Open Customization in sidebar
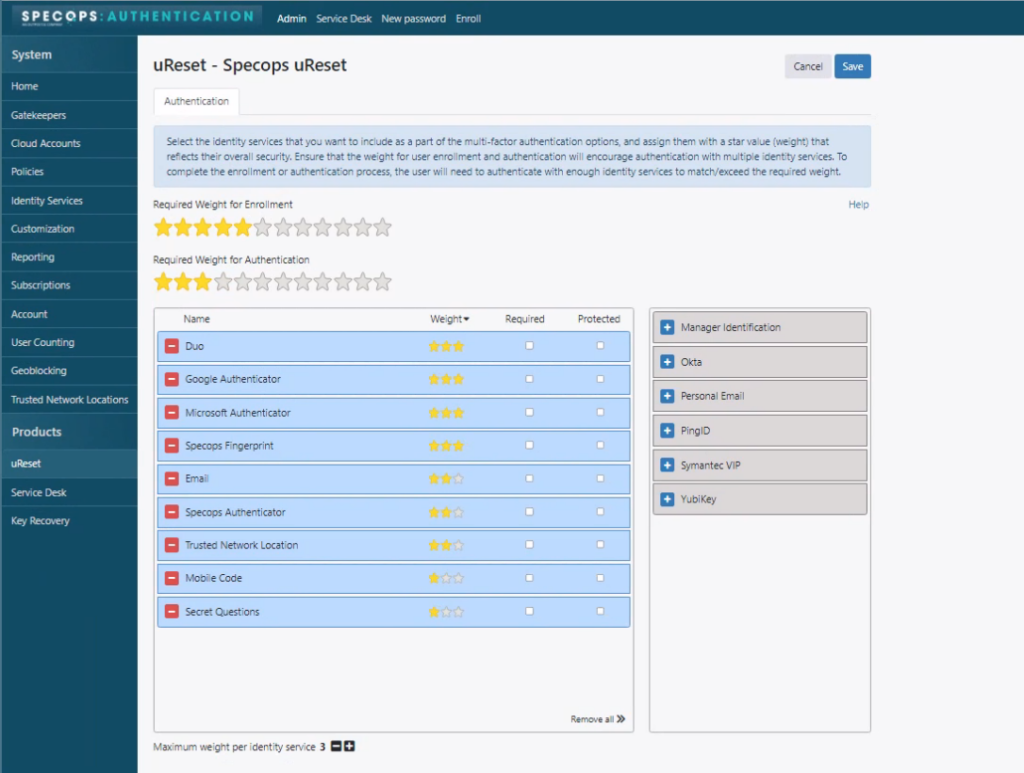The height and width of the screenshot is (773, 1024). [x=69, y=229]
